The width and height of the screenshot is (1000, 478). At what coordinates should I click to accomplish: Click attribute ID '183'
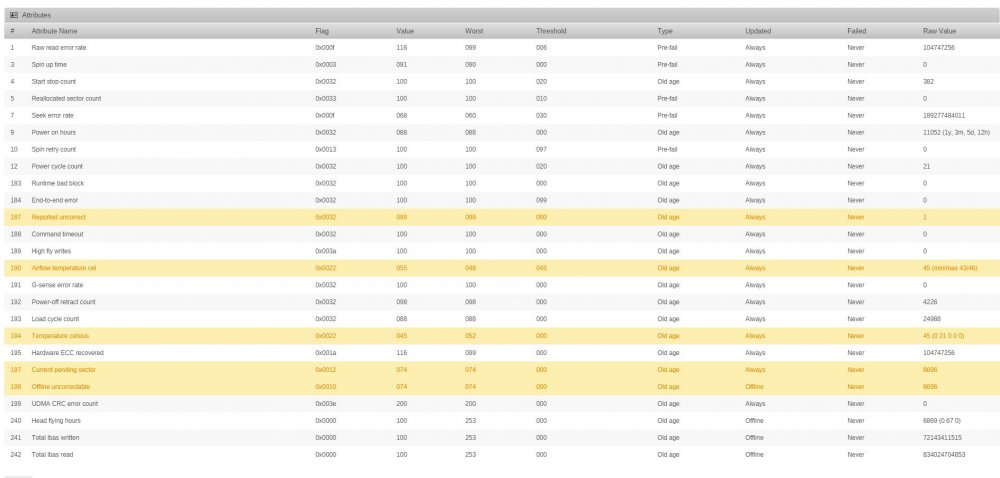coord(16,183)
